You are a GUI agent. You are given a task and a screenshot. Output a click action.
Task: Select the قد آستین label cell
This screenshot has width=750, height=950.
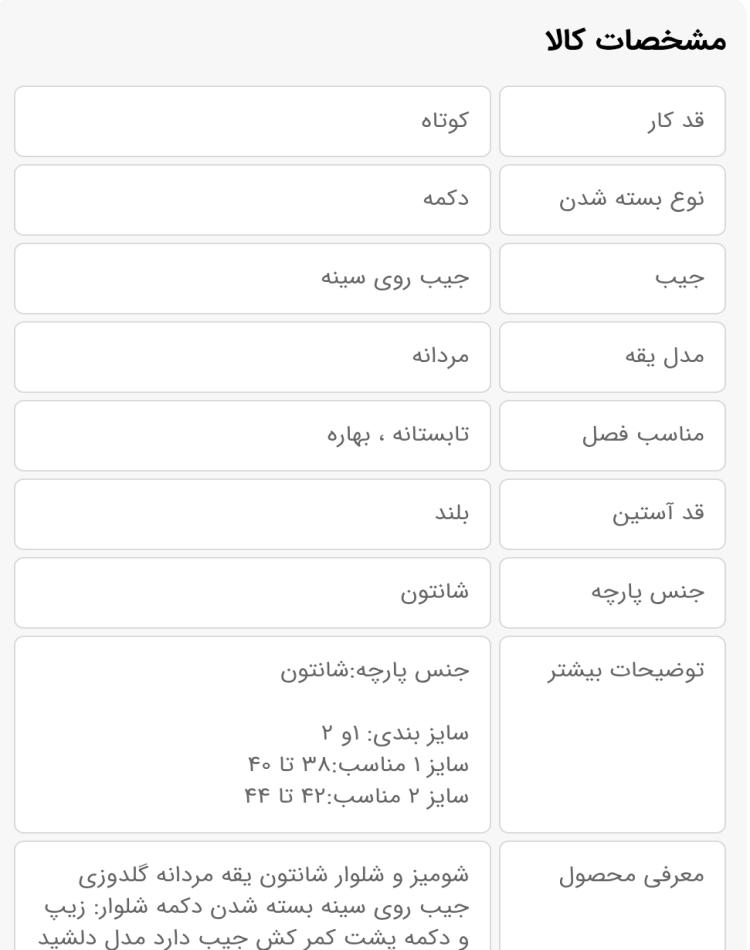pyautogui.click(x=612, y=514)
